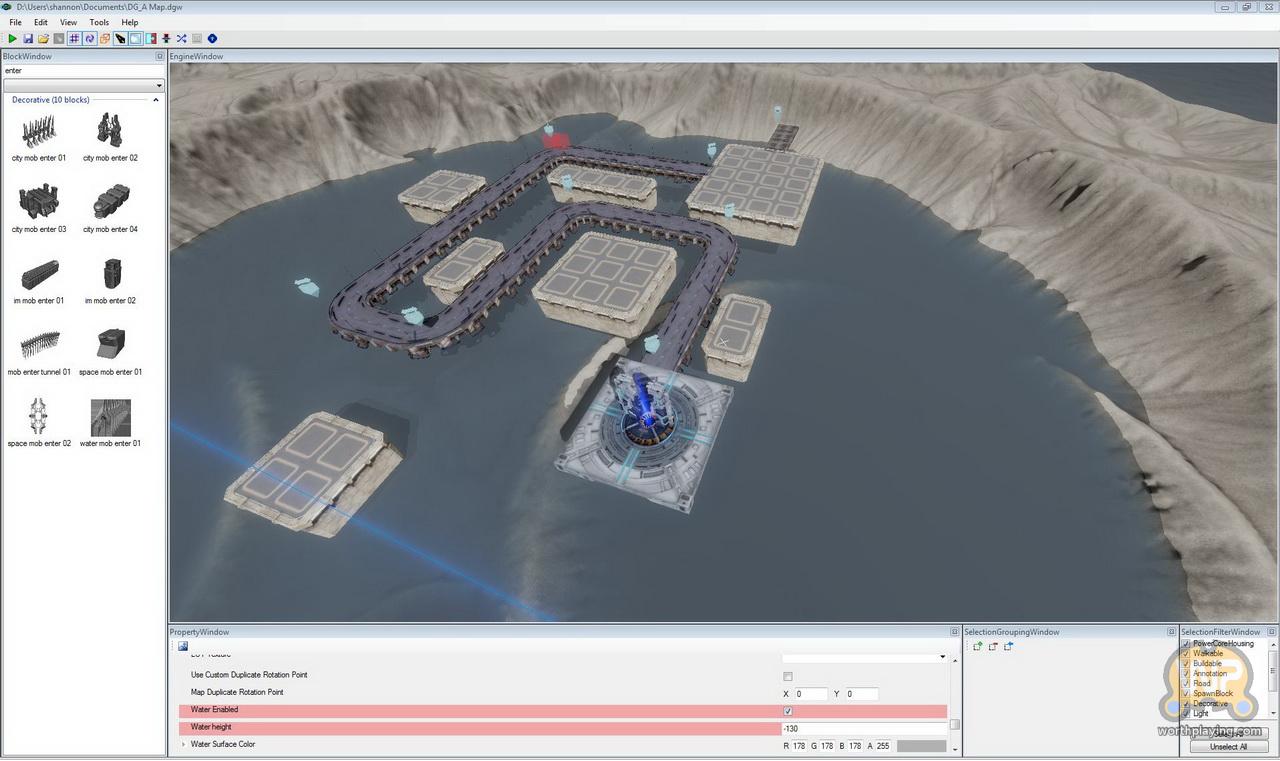Open the View menu
Image resolution: width=1280 pixels, height=761 pixels.
(x=68, y=22)
